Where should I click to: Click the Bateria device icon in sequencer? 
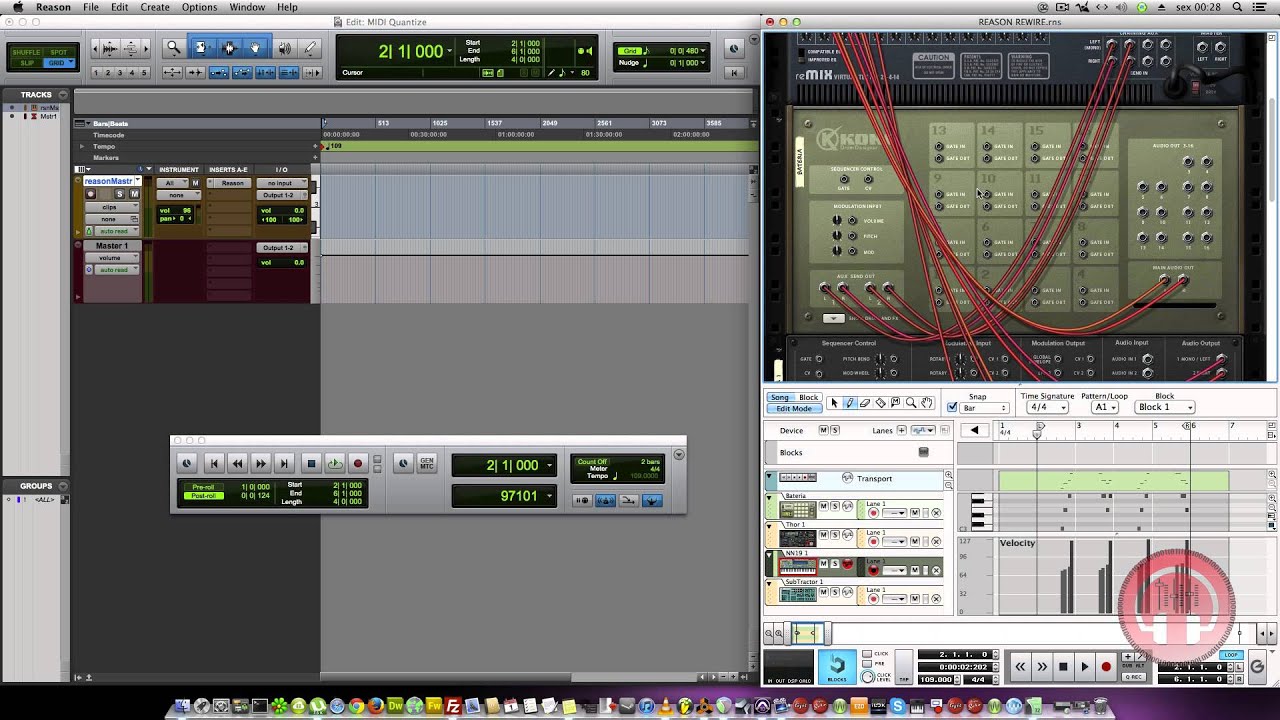798,511
